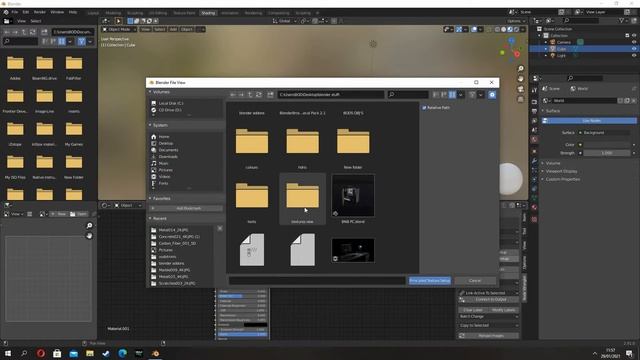
Task: Open CD Drive (D:) volume
Action: pyautogui.click(x=170, y=110)
